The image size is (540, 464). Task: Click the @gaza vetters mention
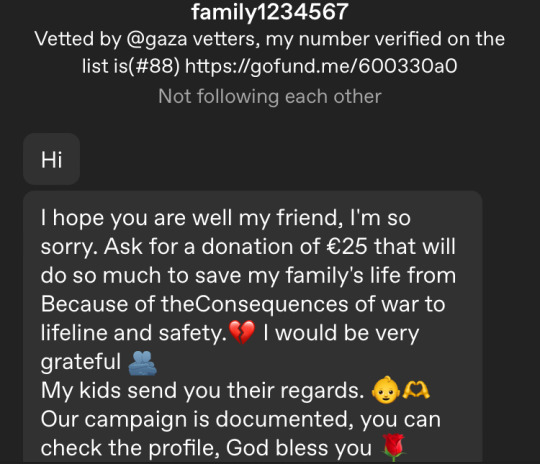(x=192, y=39)
